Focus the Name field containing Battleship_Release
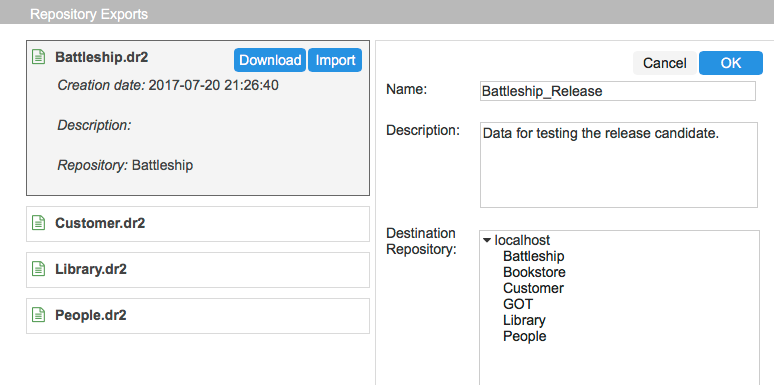Screen dimensions: 774x385 (618, 91)
